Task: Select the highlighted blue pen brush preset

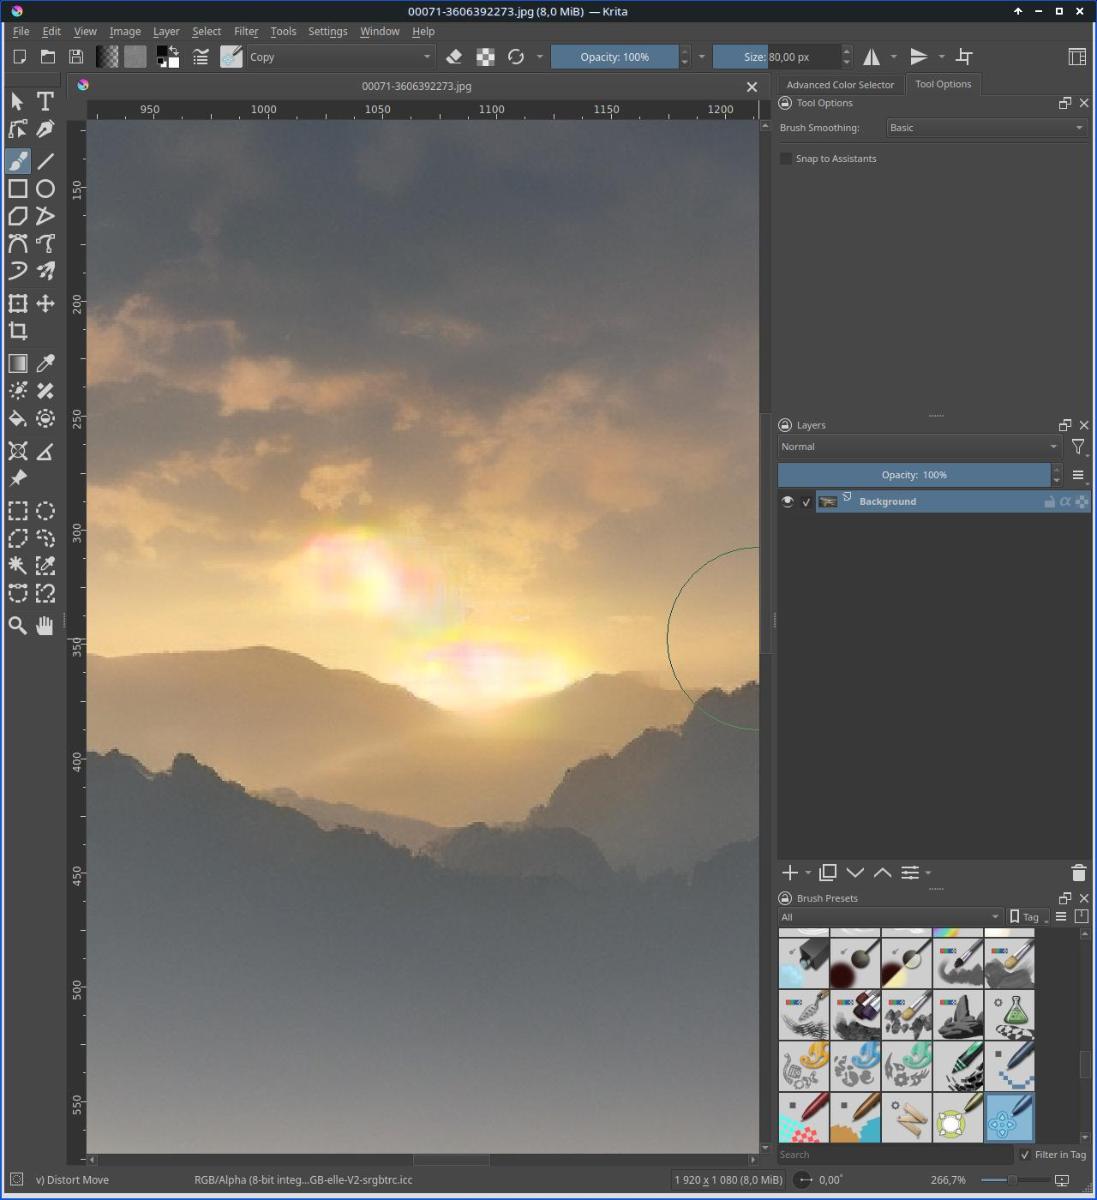Action: pyautogui.click(x=1010, y=1117)
